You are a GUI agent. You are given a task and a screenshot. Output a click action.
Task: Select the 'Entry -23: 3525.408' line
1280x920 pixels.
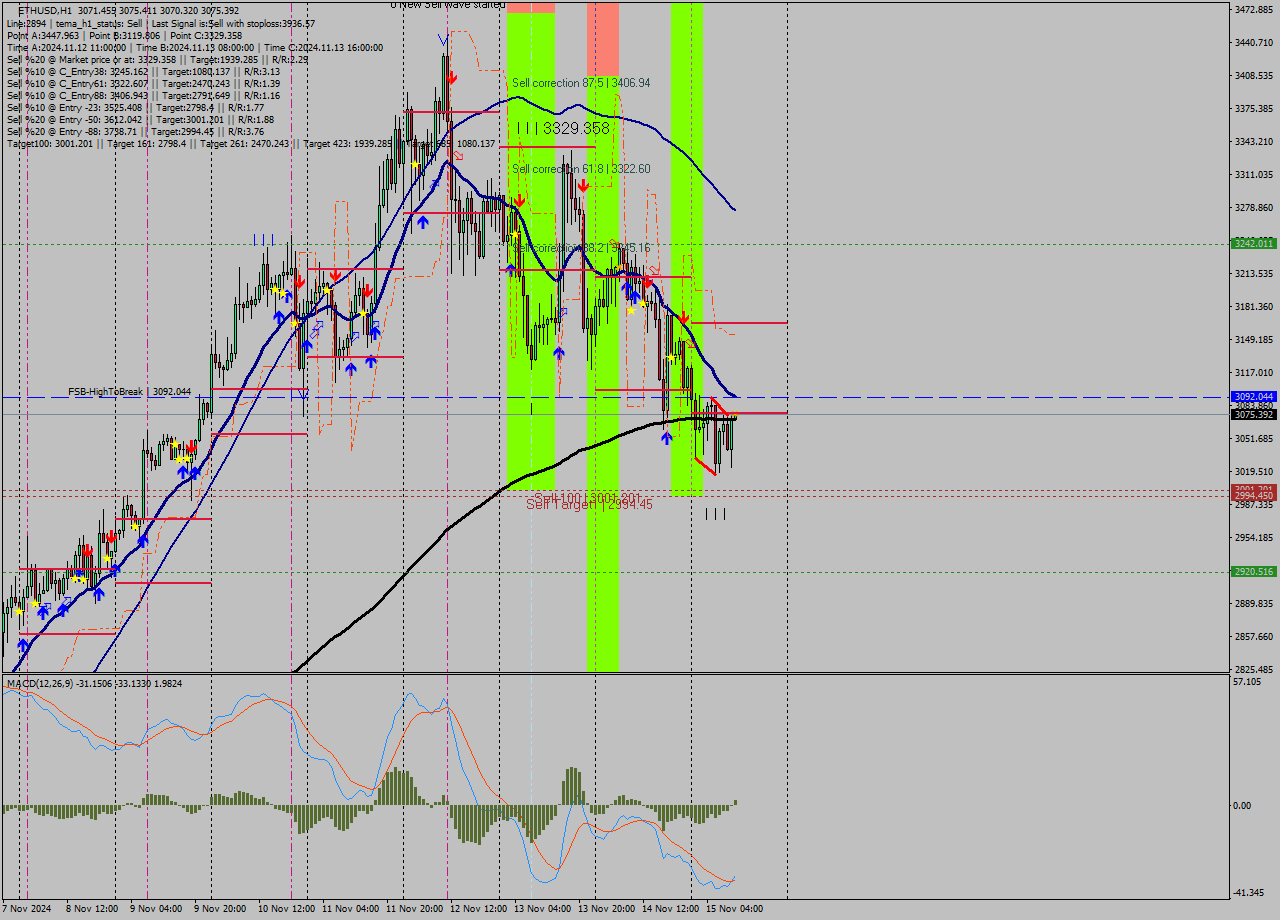[x=135, y=107]
